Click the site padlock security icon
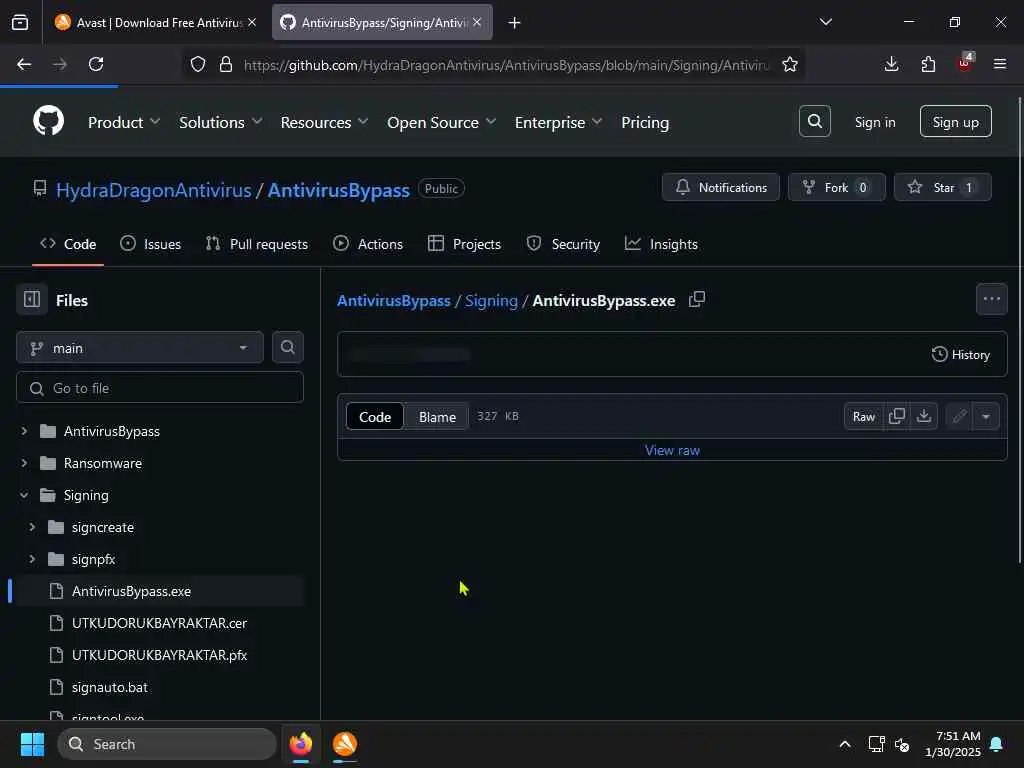Screen dimensions: 1024x768 226,64
